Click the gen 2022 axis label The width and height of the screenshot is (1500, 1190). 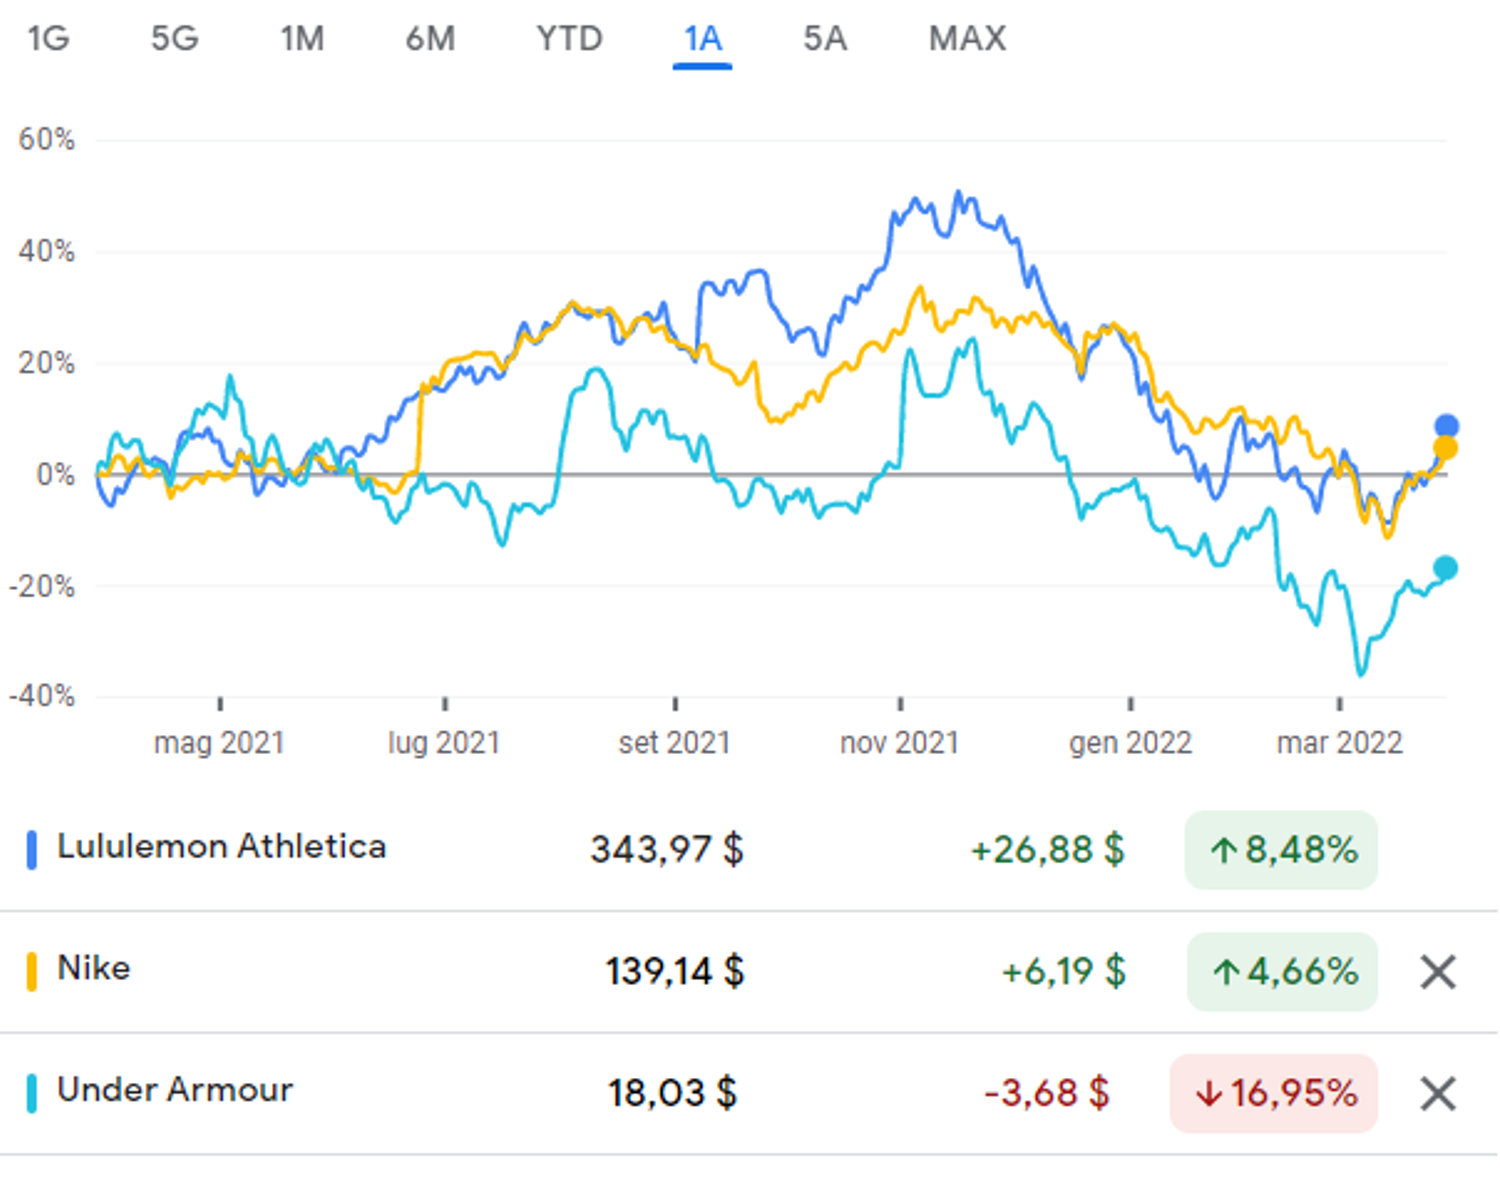pyautogui.click(x=1131, y=743)
